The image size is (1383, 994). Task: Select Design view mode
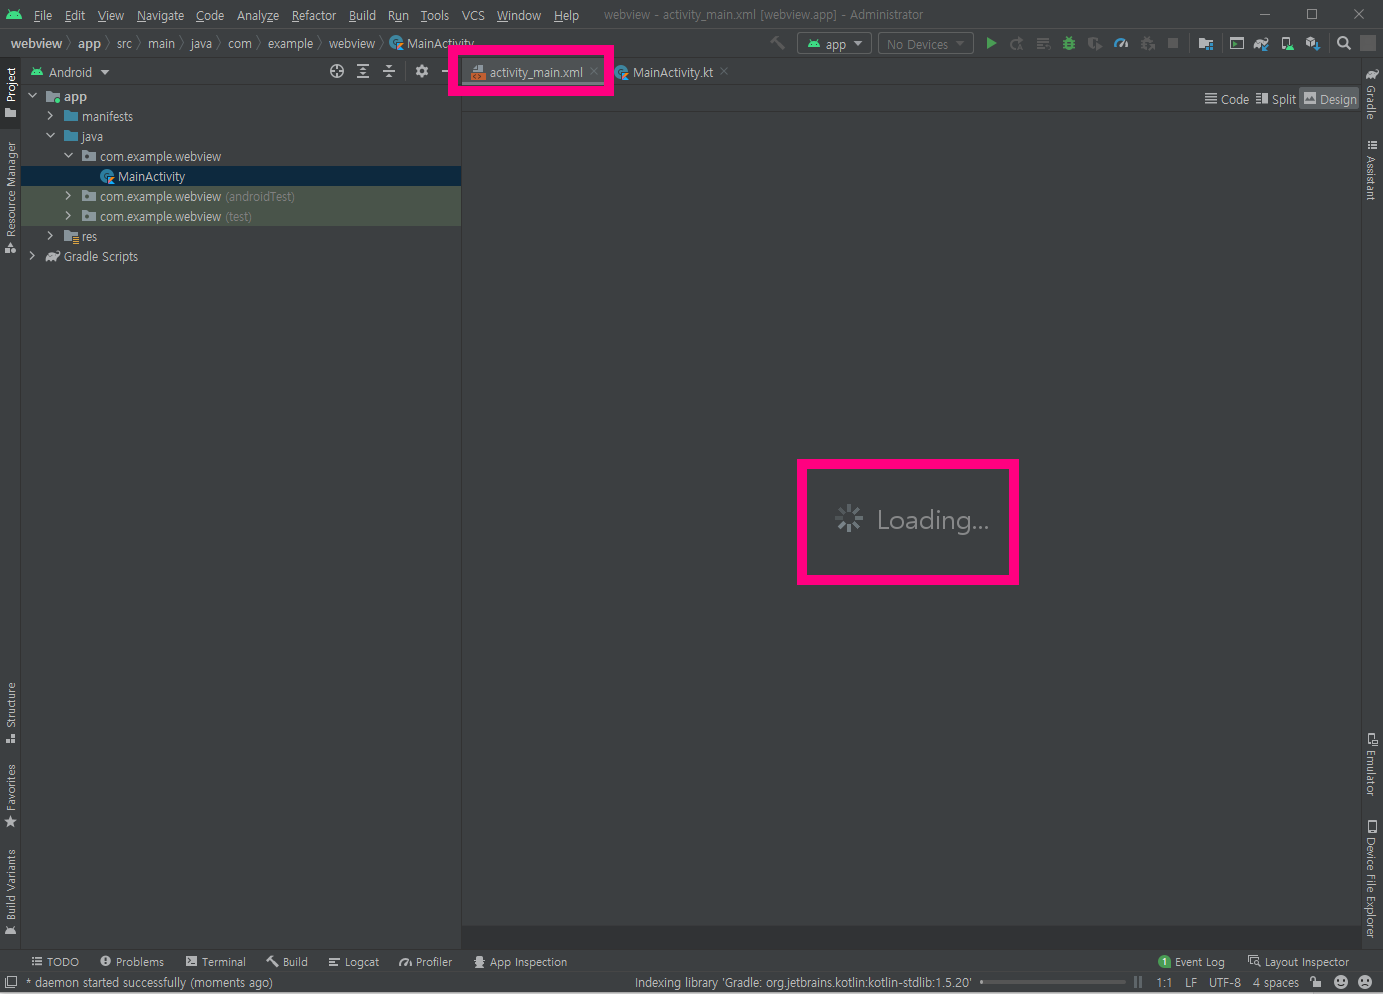pyautogui.click(x=1330, y=99)
